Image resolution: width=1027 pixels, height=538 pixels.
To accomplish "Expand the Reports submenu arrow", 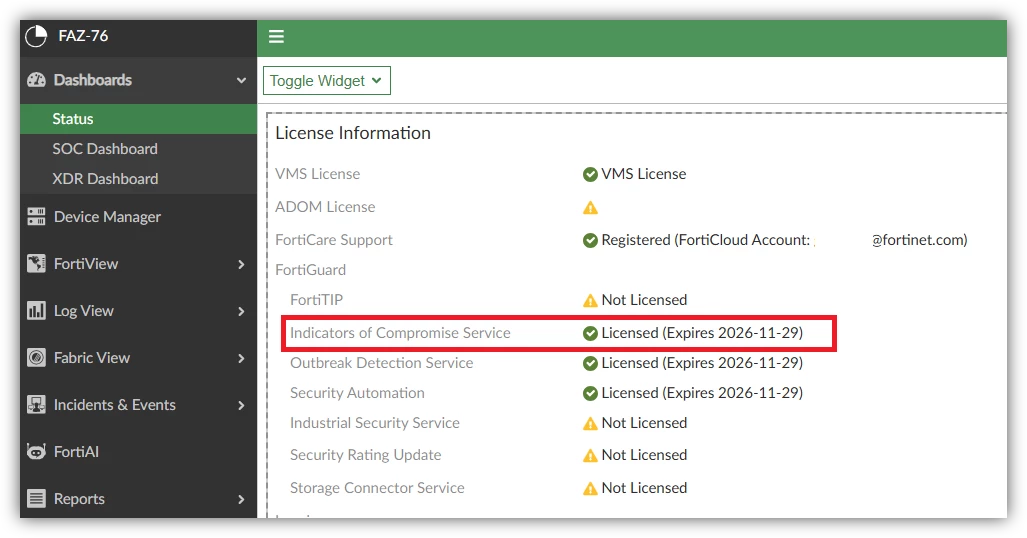I will 241,499.
